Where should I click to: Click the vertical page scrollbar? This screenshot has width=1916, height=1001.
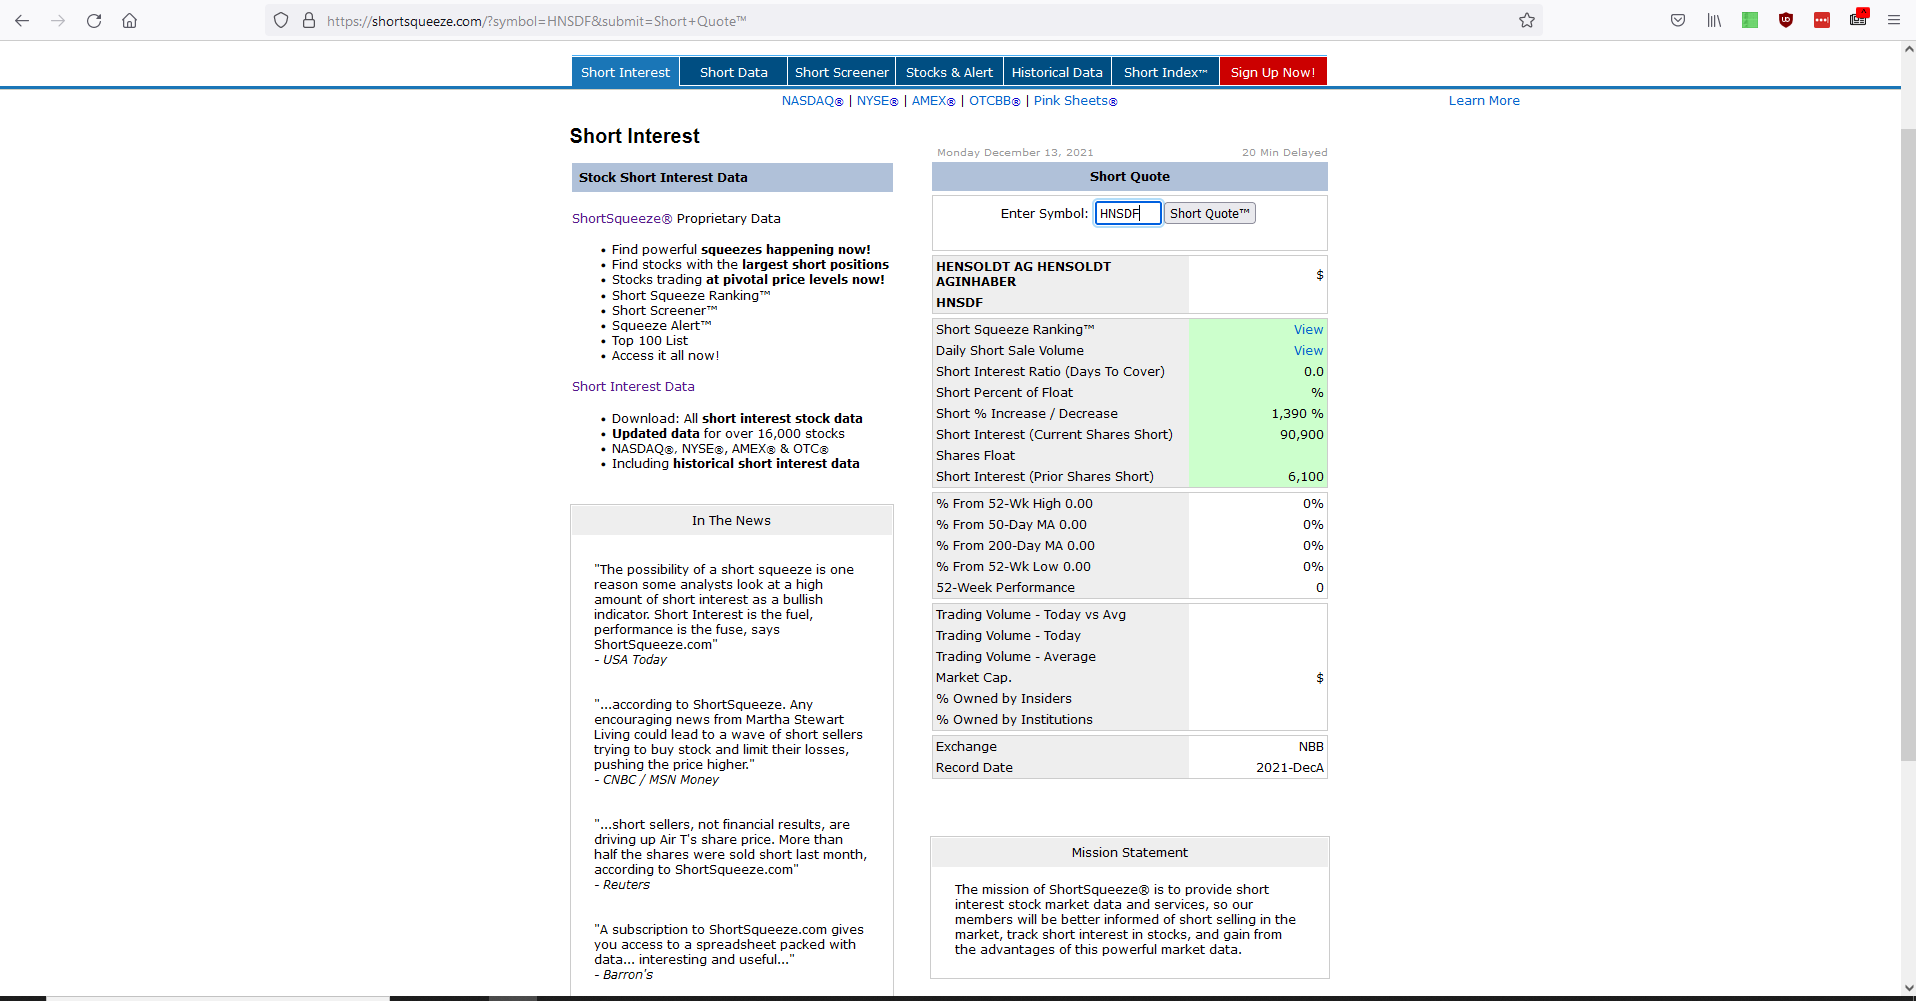[x=1908, y=445]
